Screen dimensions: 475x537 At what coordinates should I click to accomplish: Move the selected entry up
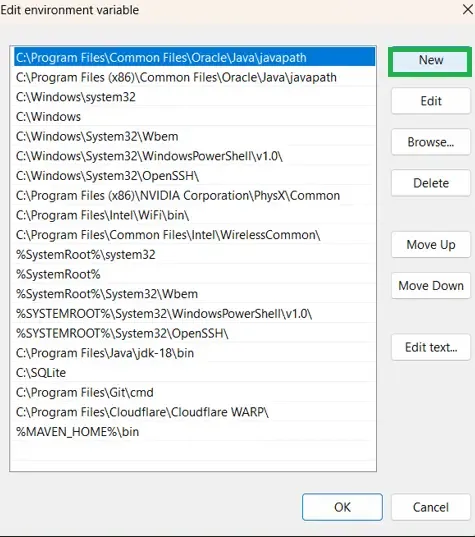pos(431,245)
